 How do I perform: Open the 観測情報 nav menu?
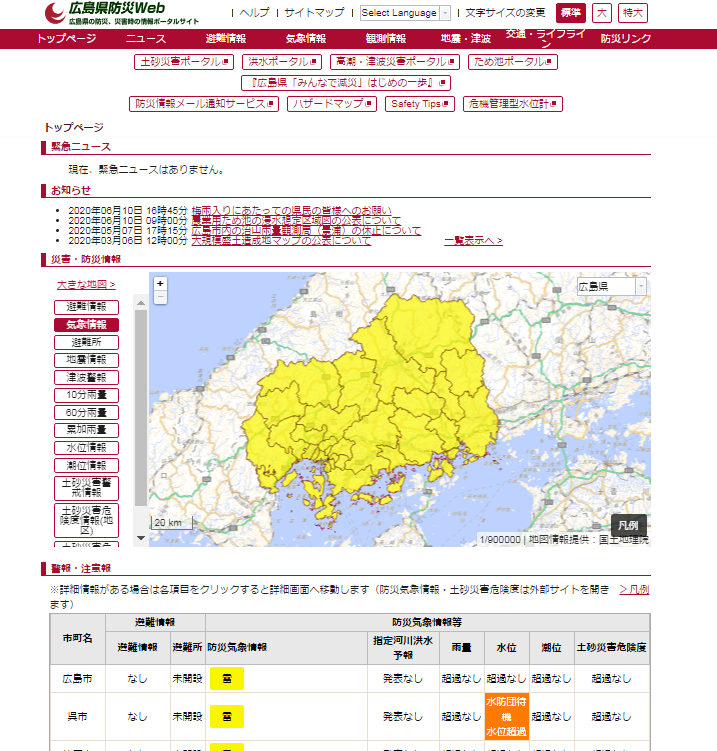[386, 39]
